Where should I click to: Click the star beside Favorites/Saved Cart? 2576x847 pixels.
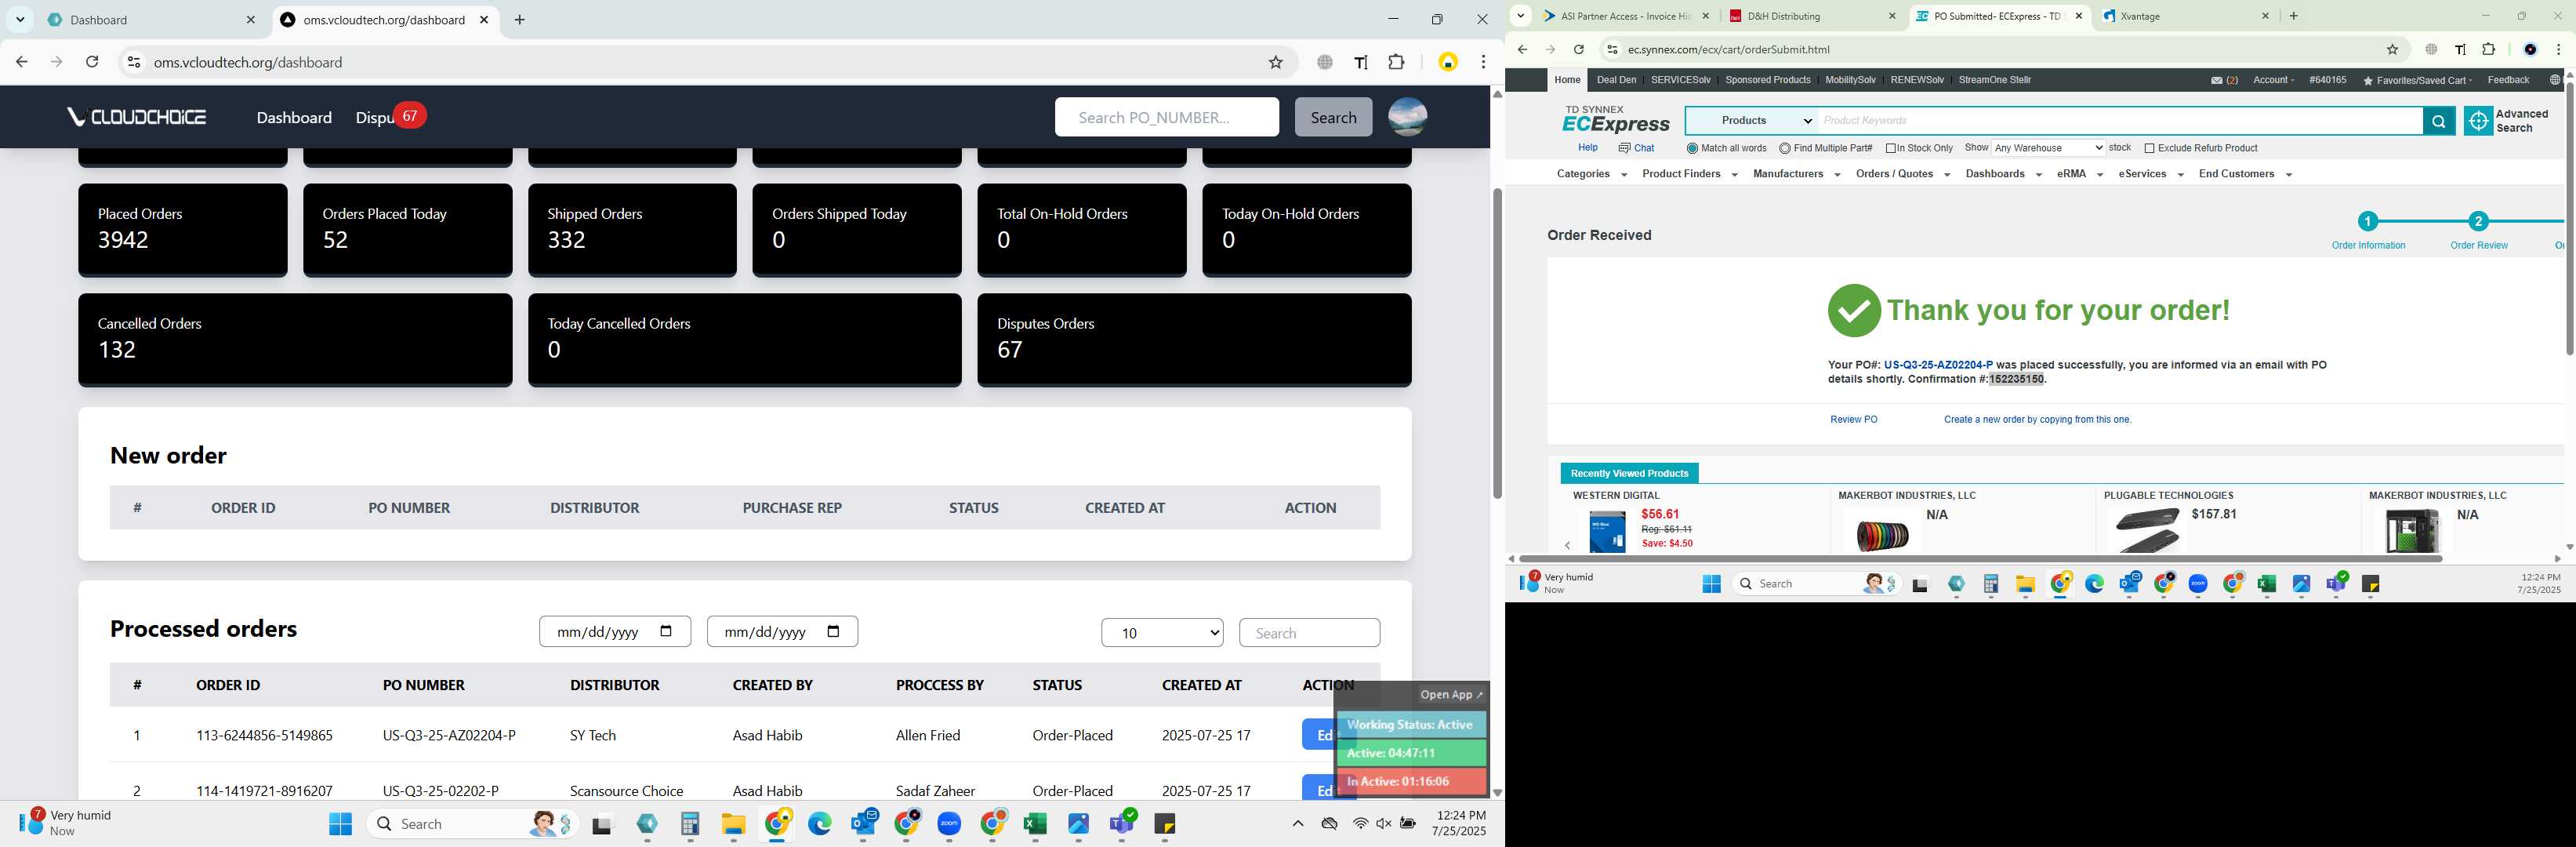pyautogui.click(x=2368, y=80)
